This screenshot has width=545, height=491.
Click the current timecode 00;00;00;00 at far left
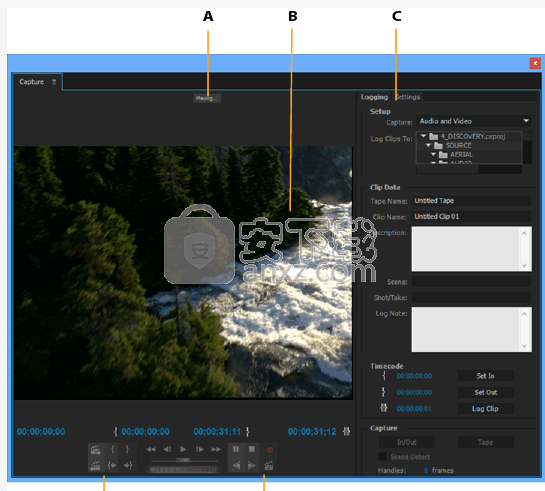pos(41,432)
